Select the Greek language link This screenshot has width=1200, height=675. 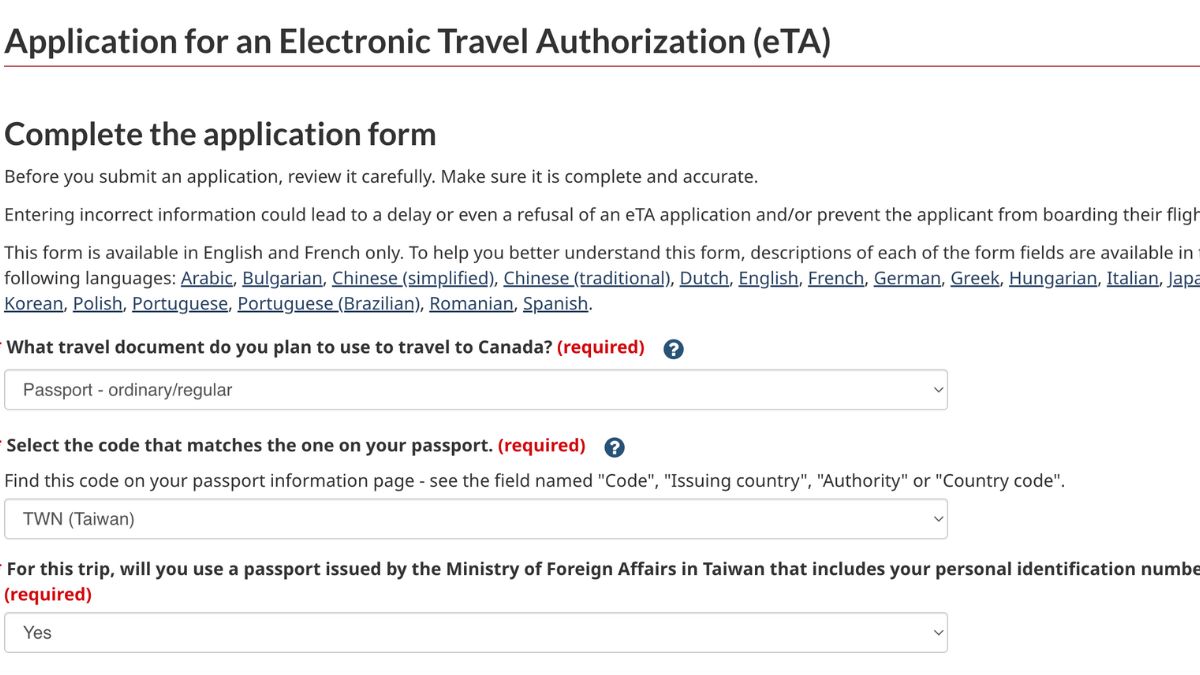[975, 279]
